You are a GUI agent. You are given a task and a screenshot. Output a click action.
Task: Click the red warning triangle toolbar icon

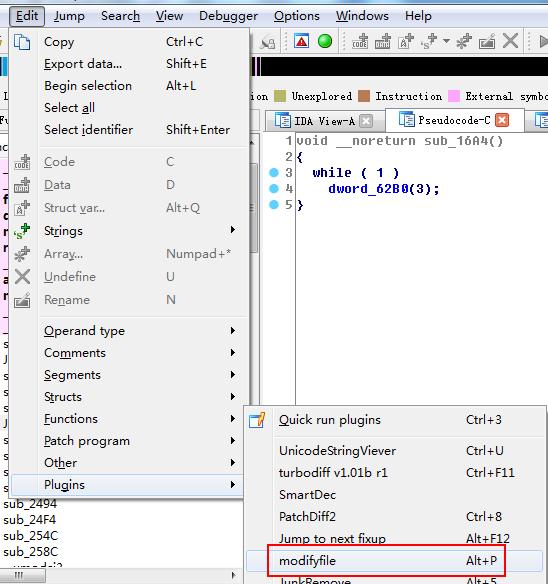pyautogui.click(x=301, y=41)
